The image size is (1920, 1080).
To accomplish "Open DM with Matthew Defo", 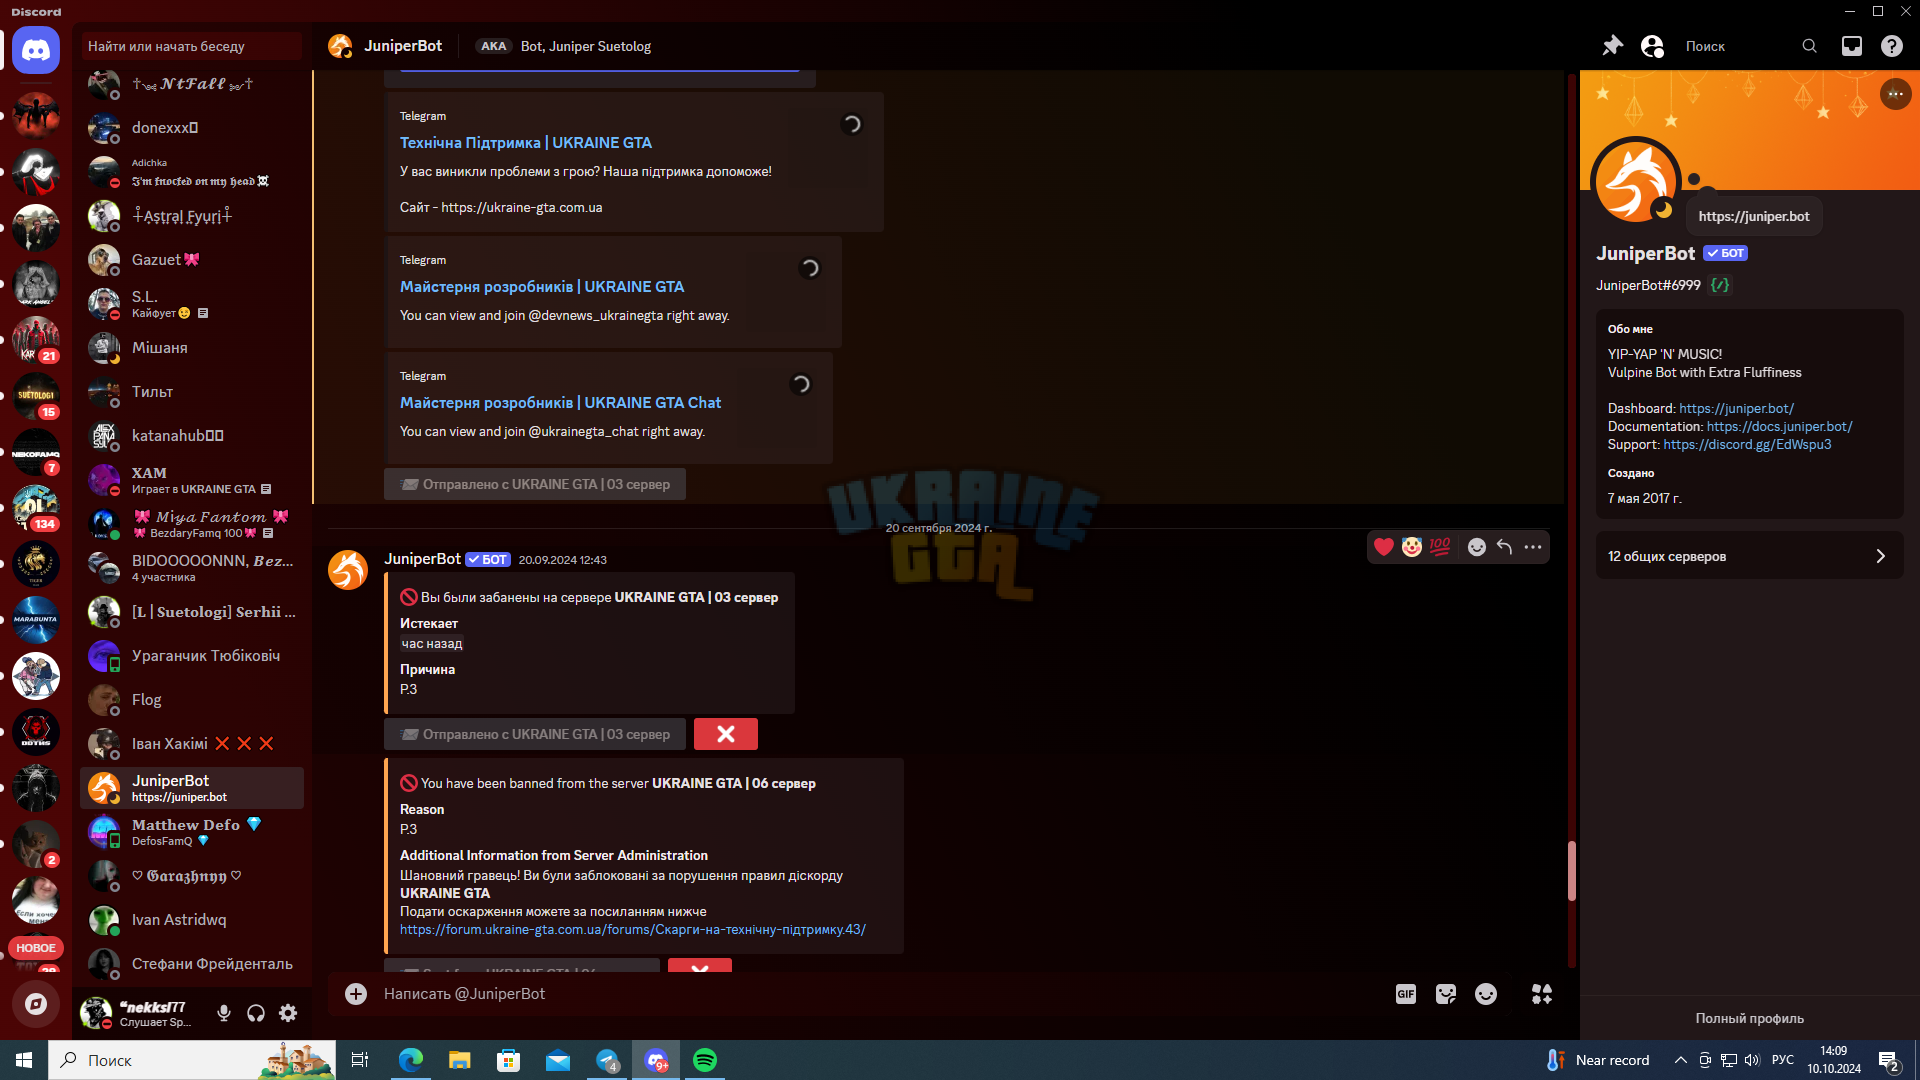I will pos(192,832).
